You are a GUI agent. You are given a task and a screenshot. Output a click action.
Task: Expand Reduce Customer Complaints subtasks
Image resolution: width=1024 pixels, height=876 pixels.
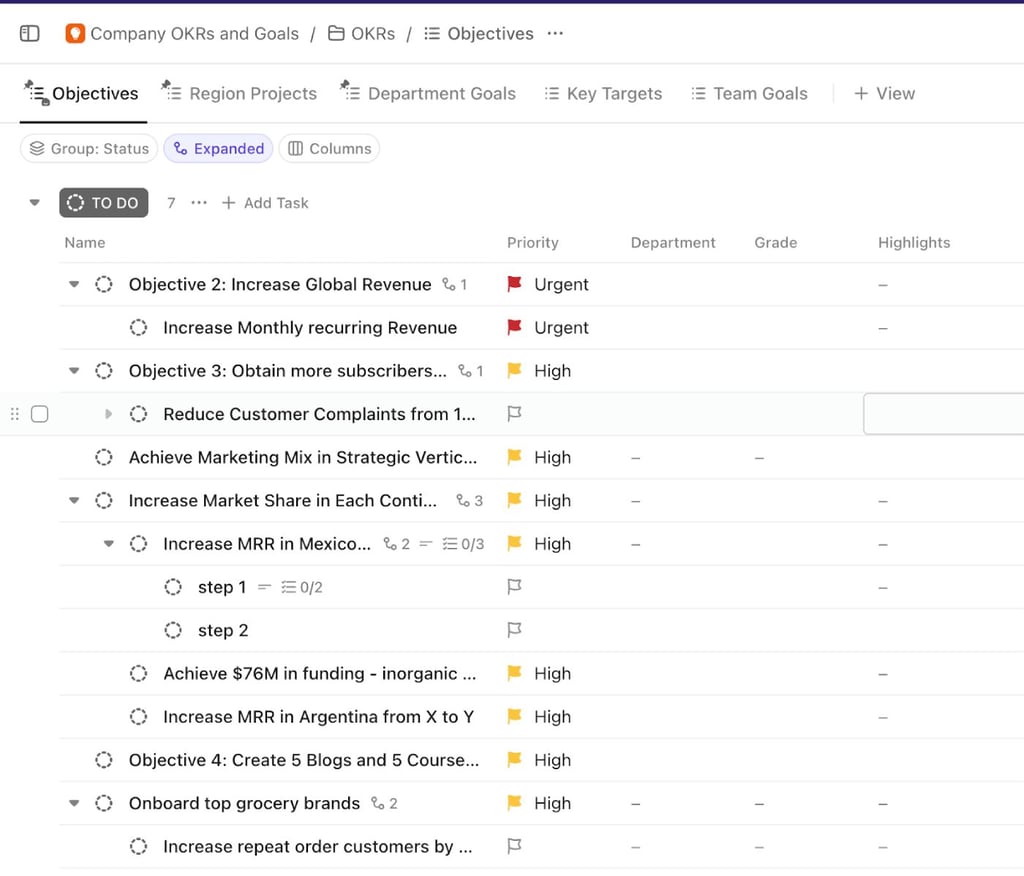108,414
